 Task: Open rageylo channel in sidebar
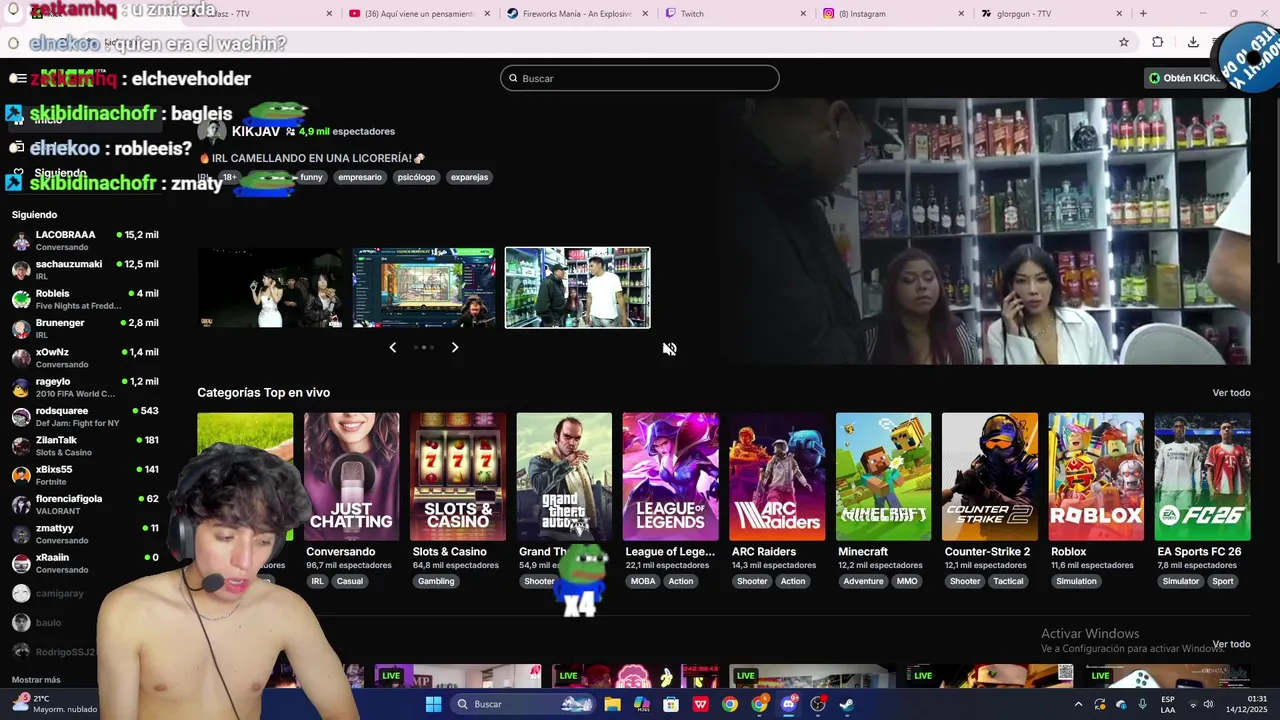coord(85,387)
